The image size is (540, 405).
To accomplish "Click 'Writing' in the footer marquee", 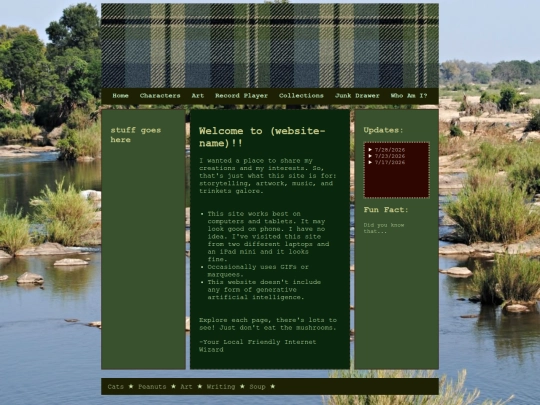I will click(x=221, y=387).
